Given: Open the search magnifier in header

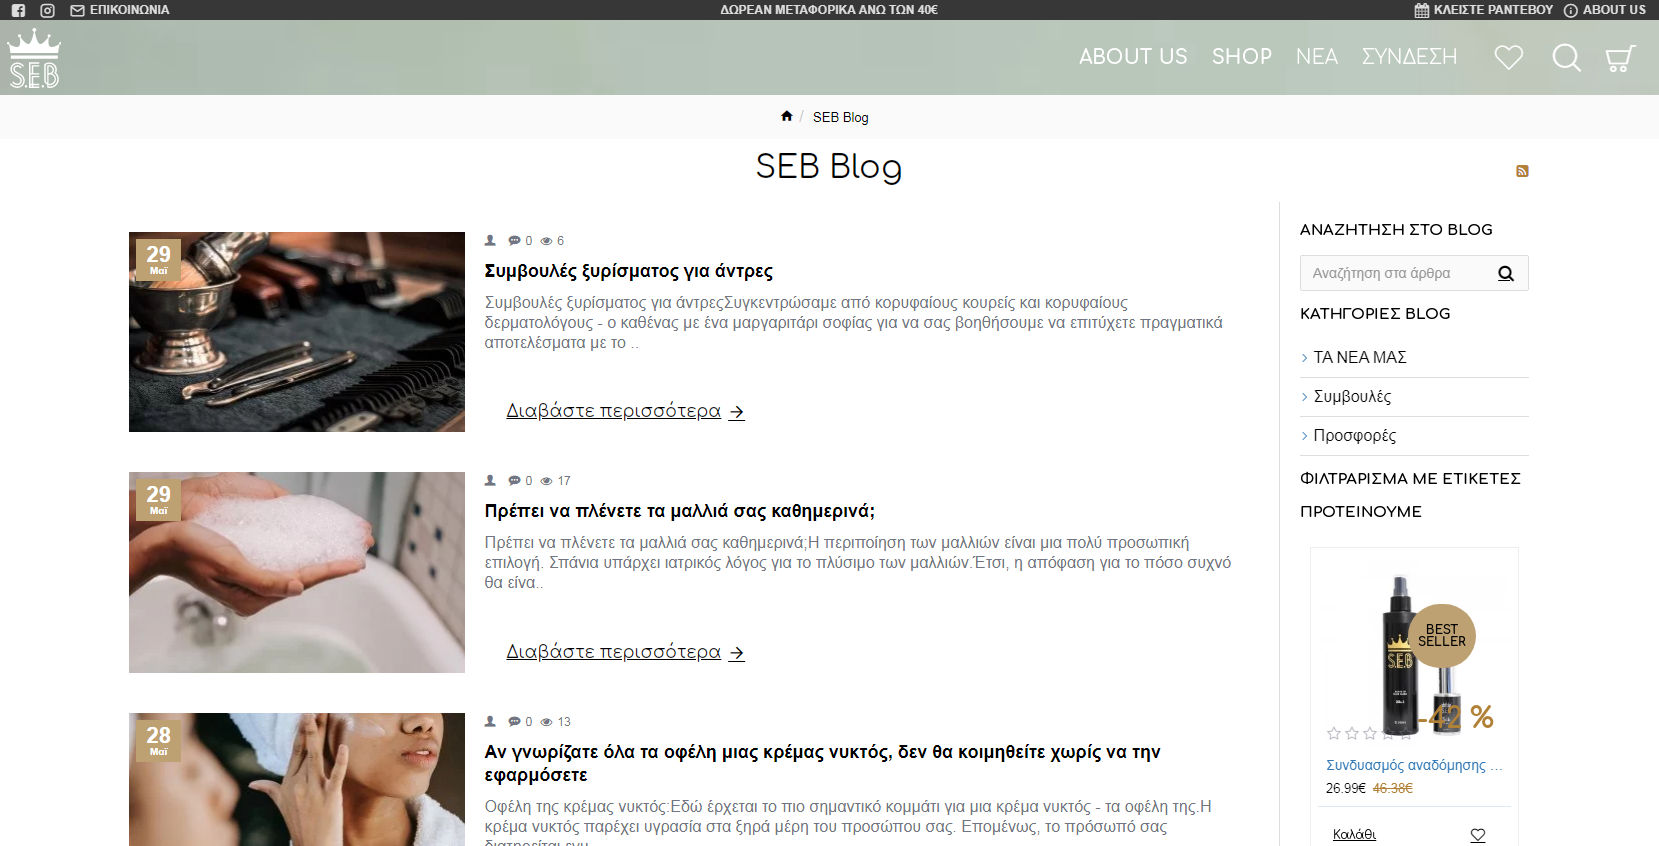Looking at the screenshot, I should (1566, 57).
